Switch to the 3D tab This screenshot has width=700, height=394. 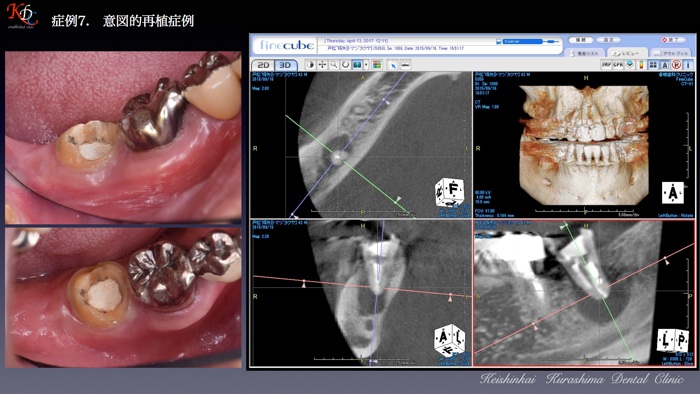point(285,65)
